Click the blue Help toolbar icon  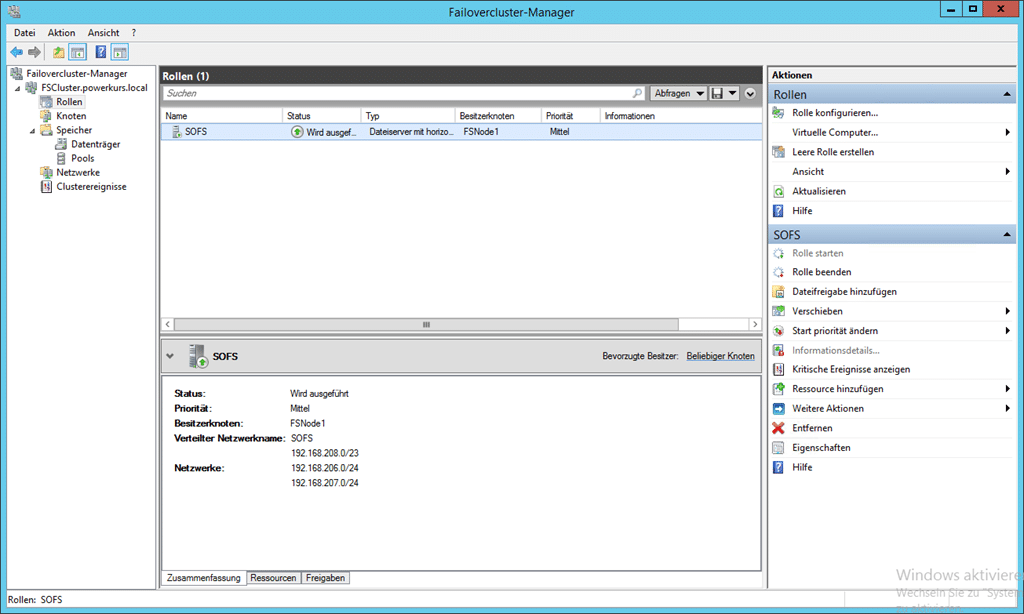tap(101, 52)
